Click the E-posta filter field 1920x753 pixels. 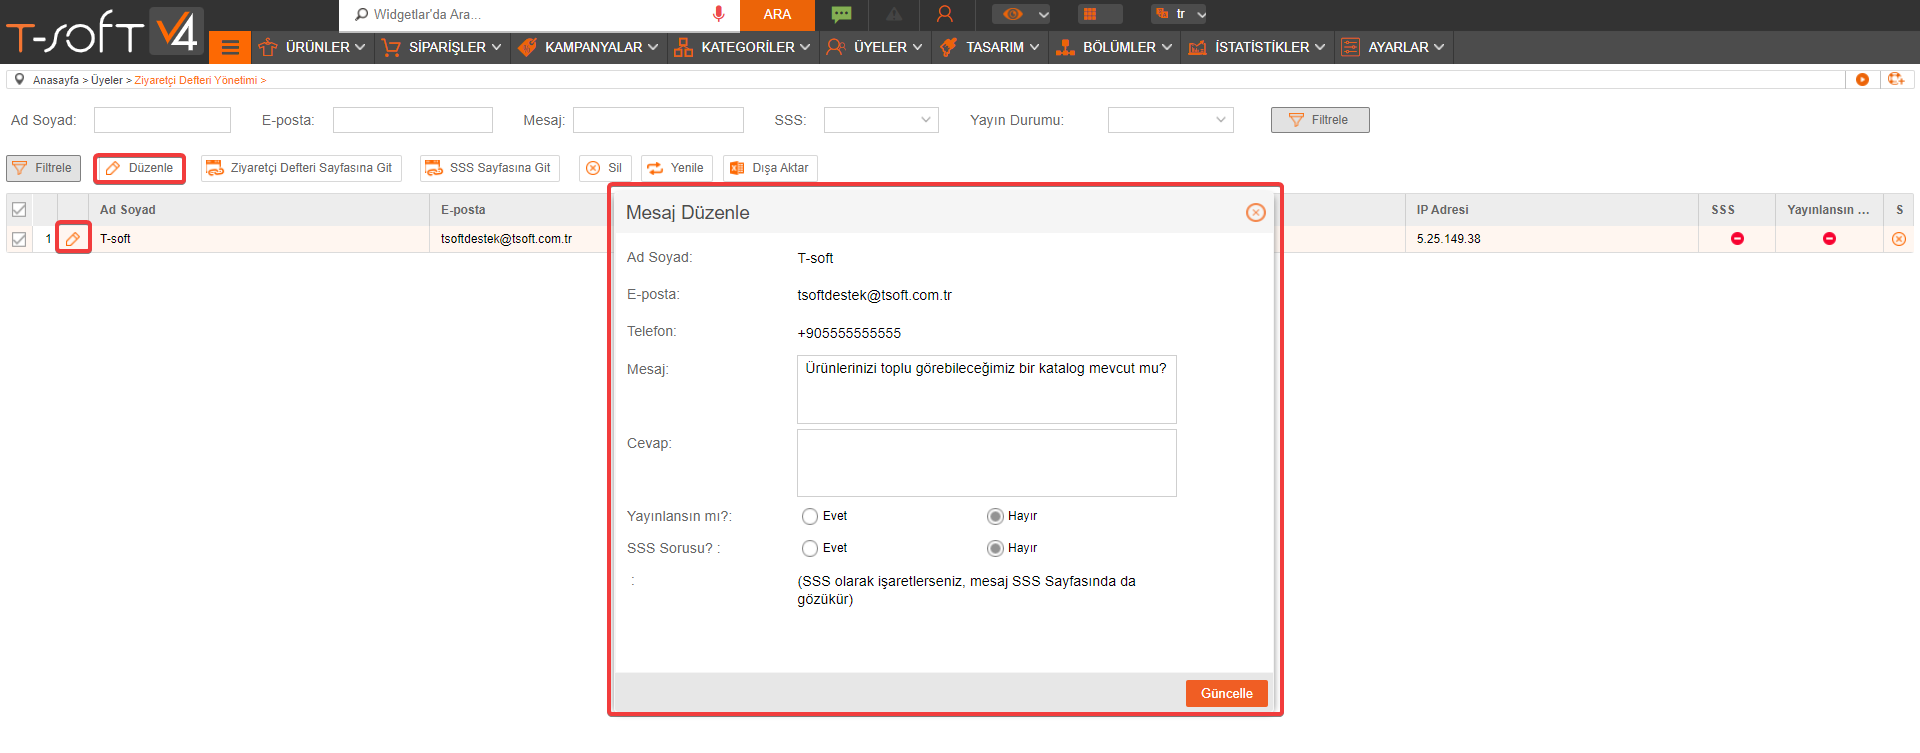coord(413,120)
